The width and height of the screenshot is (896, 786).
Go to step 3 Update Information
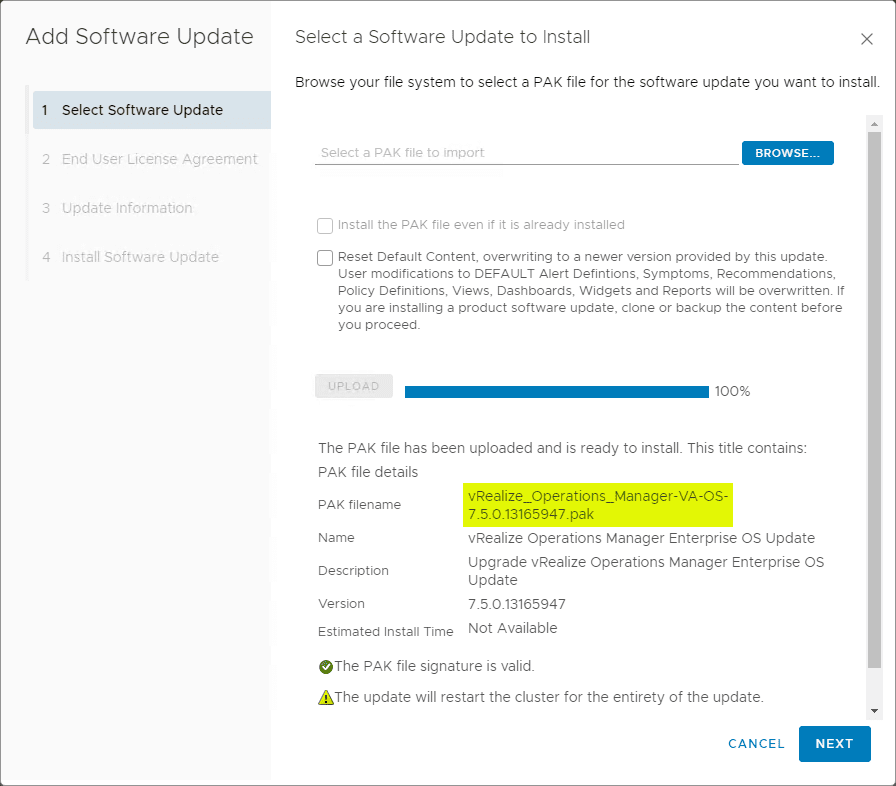point(117,208)
